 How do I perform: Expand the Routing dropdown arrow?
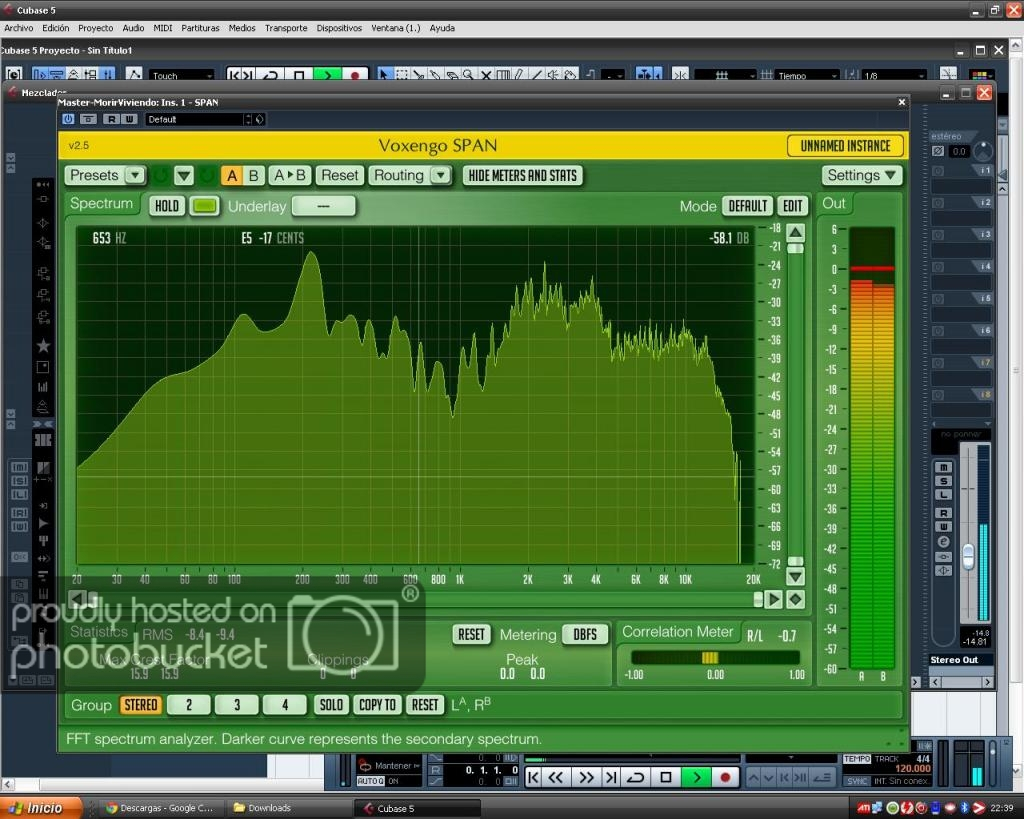click(x=440, y=175)
